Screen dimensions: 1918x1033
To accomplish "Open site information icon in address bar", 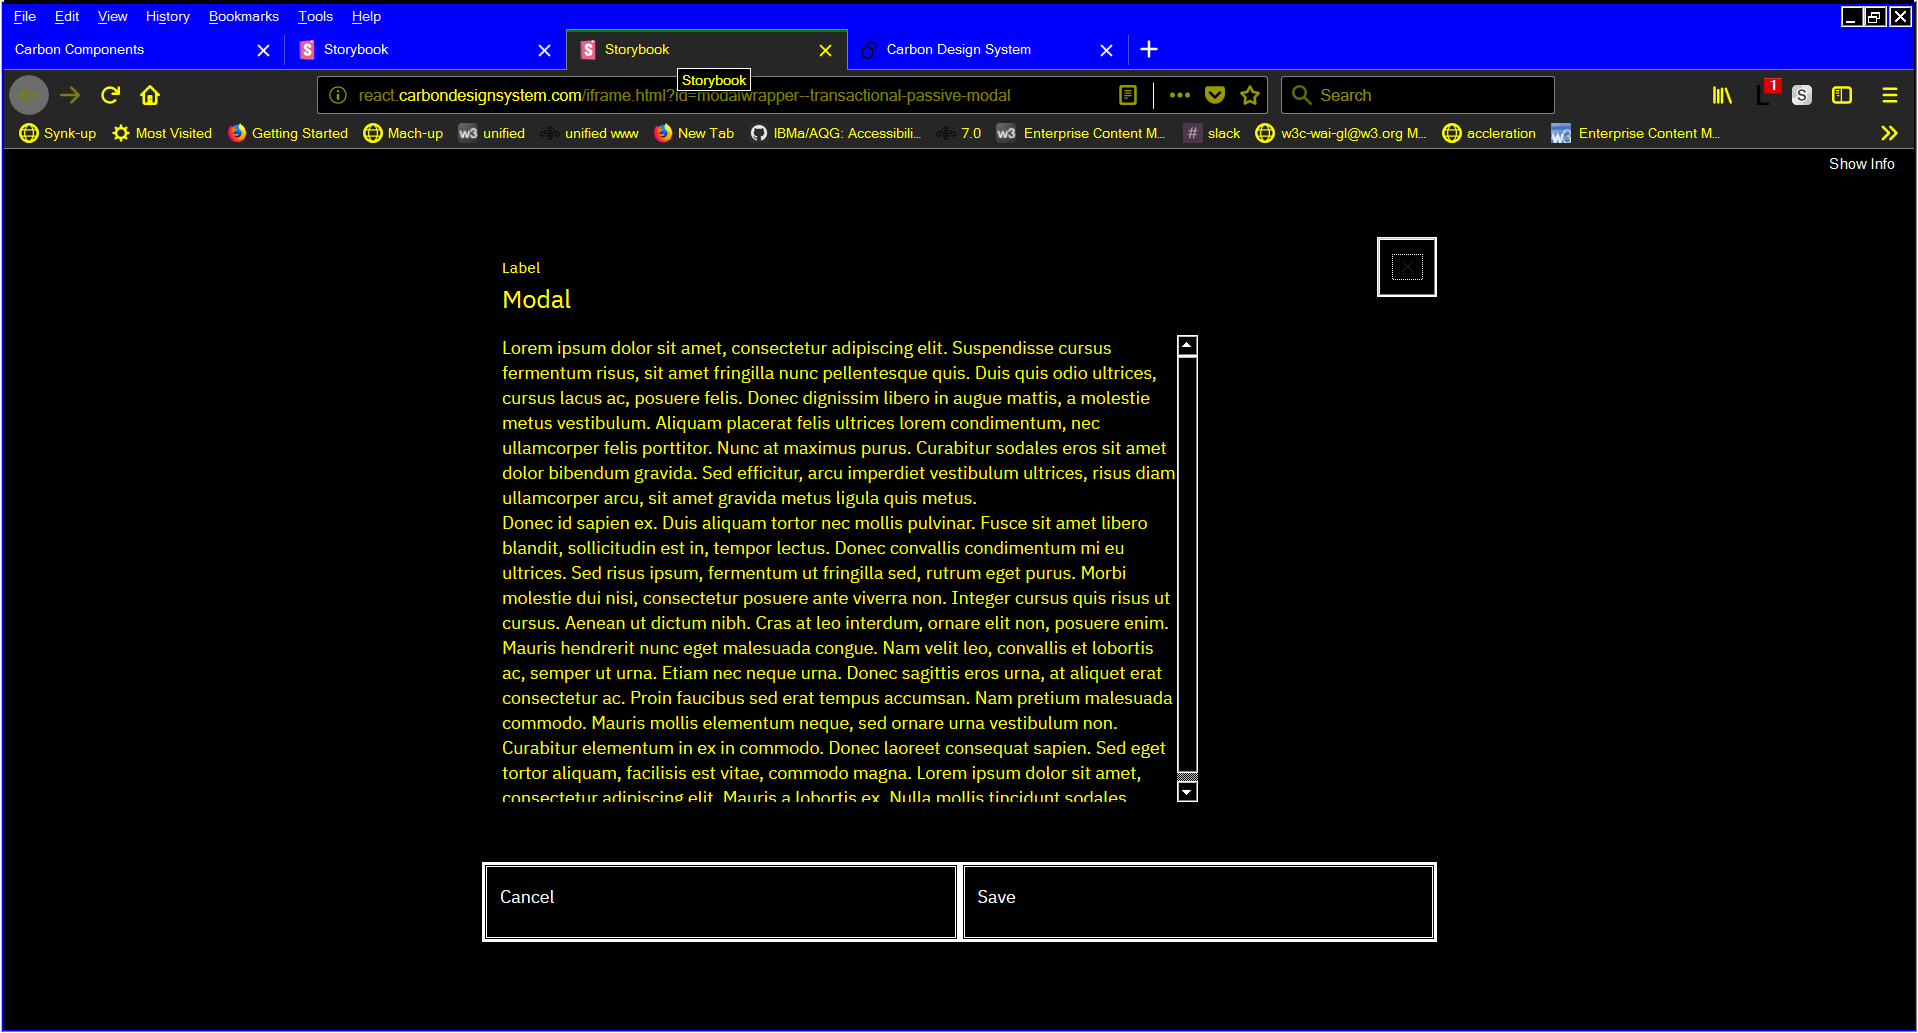I will (x=338, y=95).
